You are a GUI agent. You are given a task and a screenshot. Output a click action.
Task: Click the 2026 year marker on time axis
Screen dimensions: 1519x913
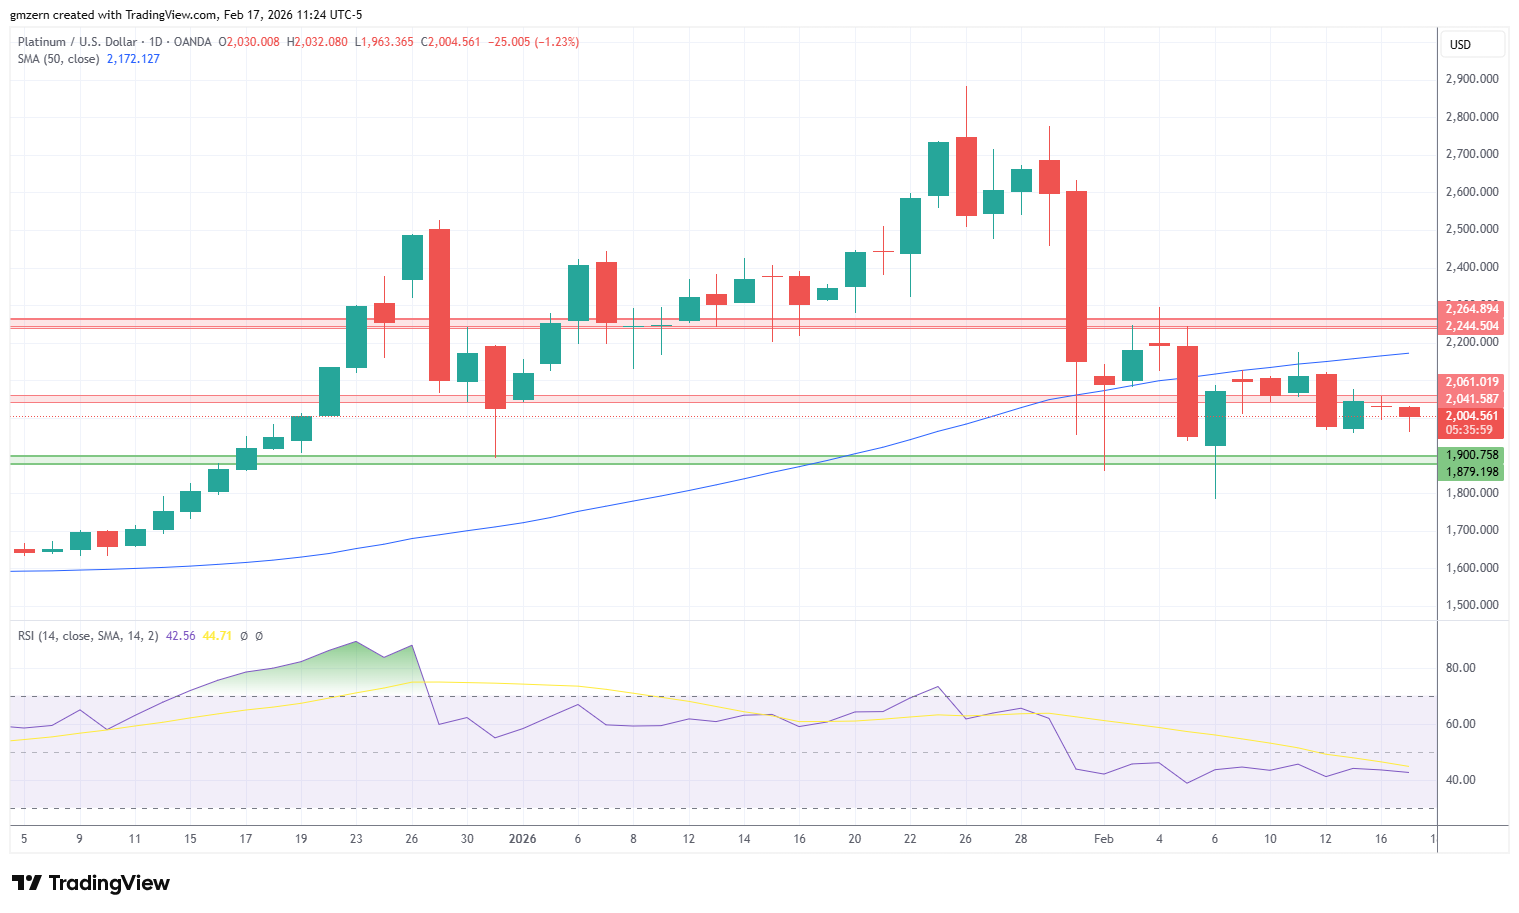pyautogui.click(x=522, y=839)
